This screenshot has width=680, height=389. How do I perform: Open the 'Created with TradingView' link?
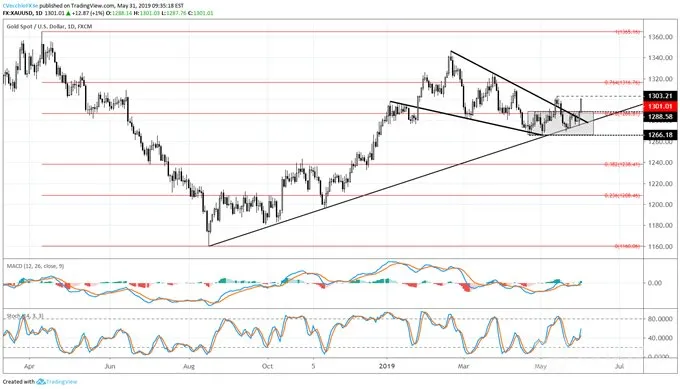40,382
